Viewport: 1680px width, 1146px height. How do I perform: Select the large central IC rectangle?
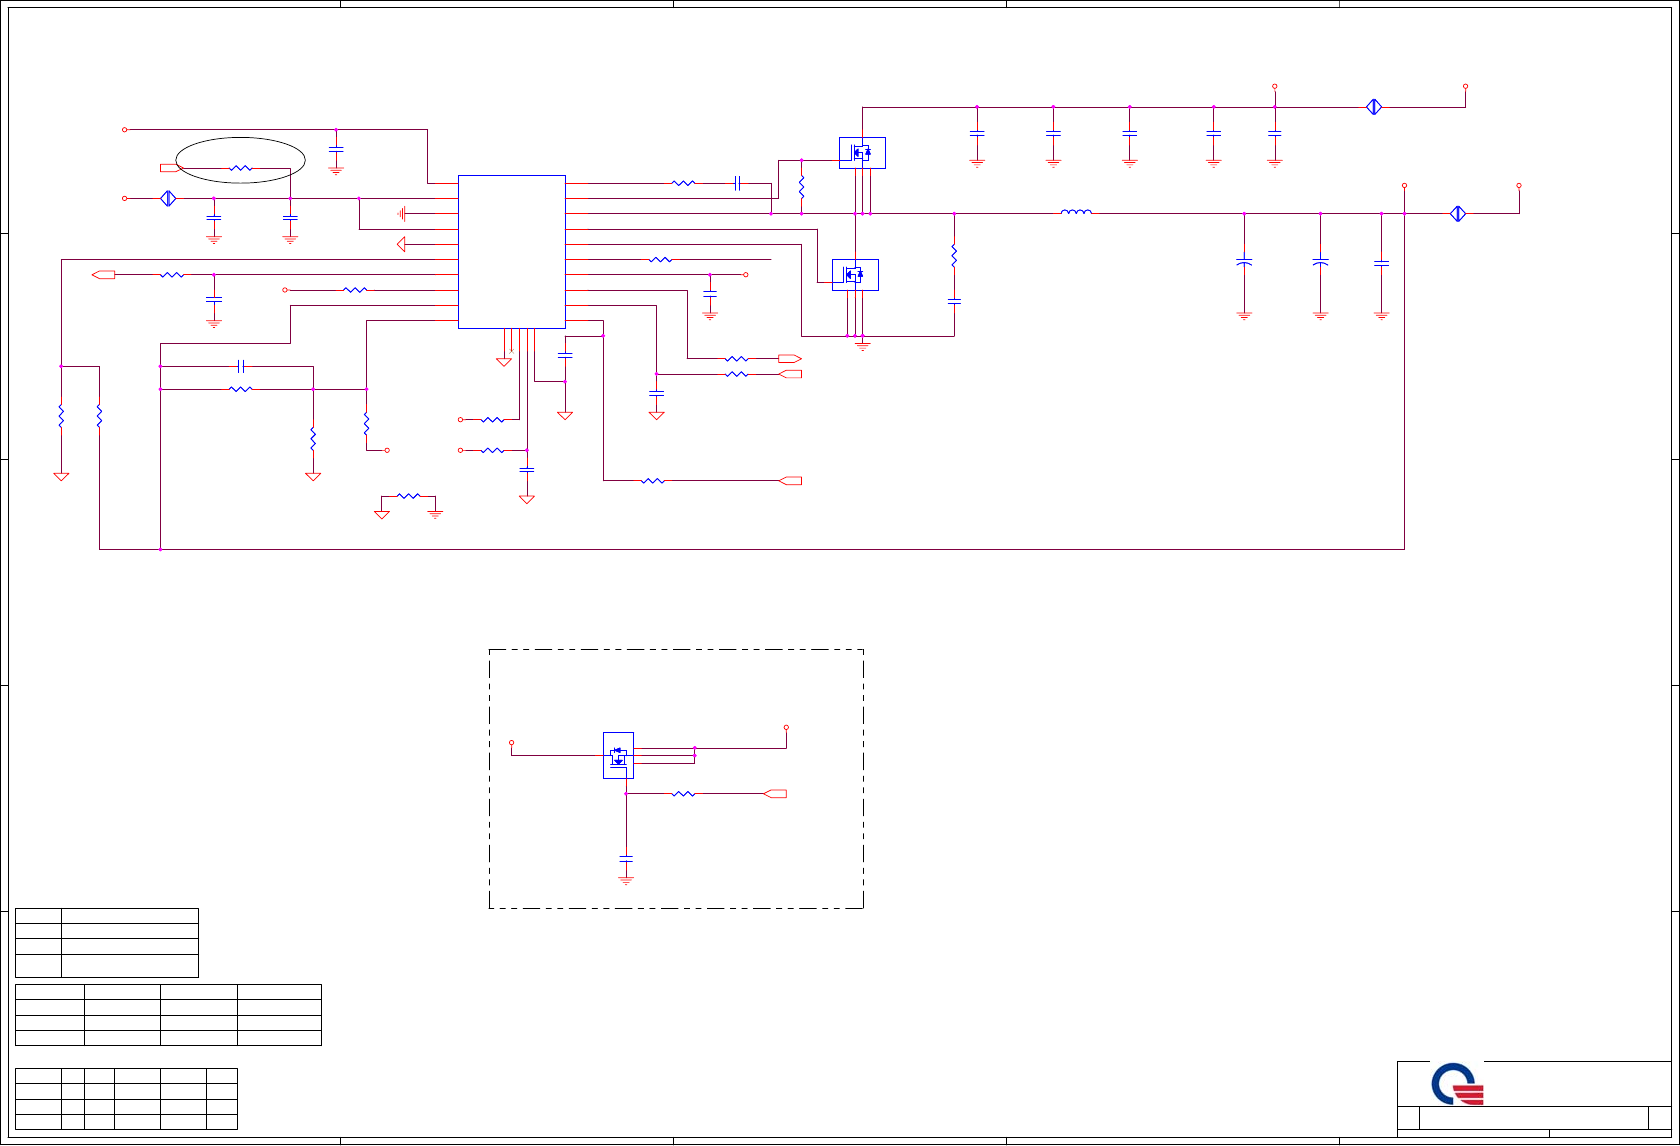point(512,252)
